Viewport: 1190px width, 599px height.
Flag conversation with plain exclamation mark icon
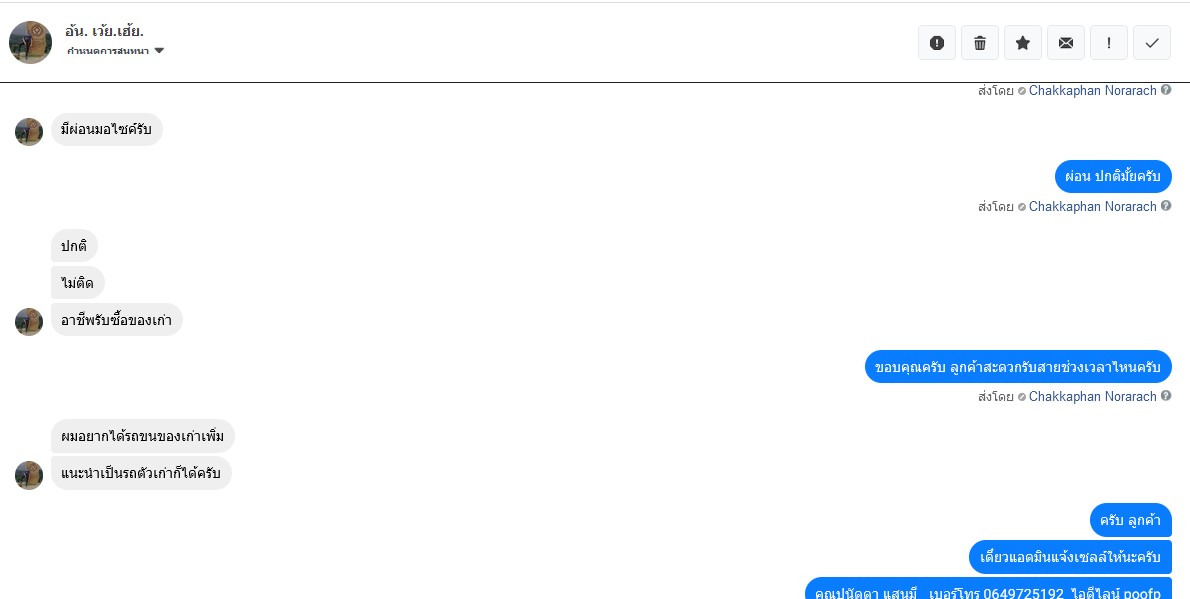[x=1109, y=43]
